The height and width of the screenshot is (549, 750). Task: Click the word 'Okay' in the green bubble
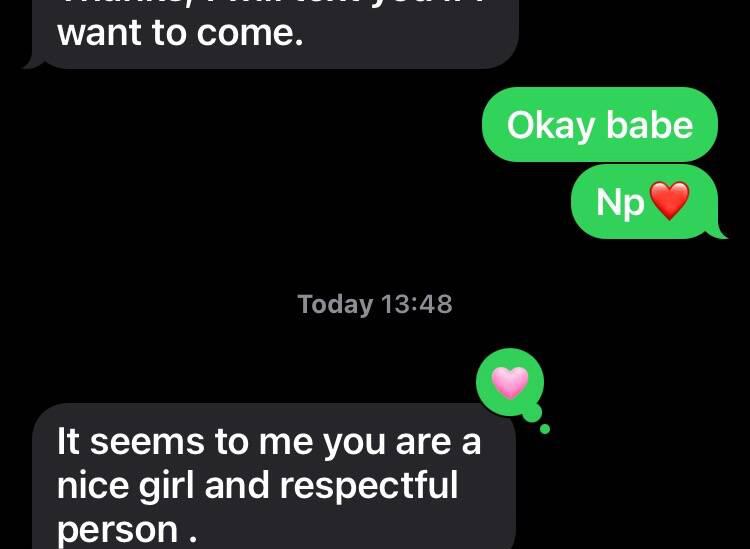click(550, 126)
